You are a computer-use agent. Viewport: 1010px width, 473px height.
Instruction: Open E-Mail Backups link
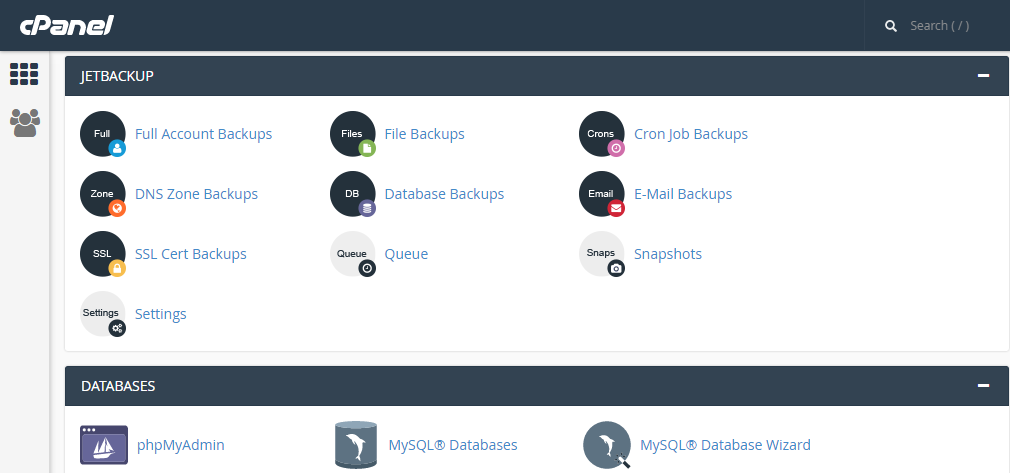(683, 194)
